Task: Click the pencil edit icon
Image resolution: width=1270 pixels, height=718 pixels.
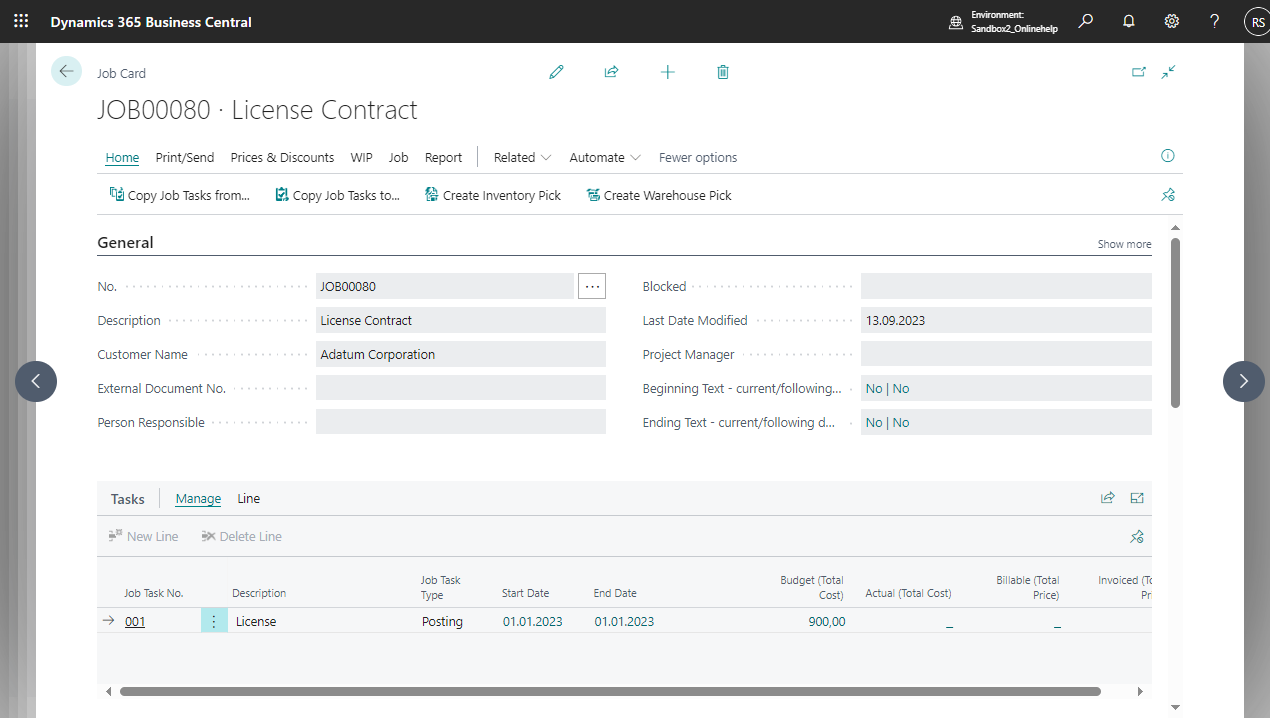Action: [x=556, y=72]
